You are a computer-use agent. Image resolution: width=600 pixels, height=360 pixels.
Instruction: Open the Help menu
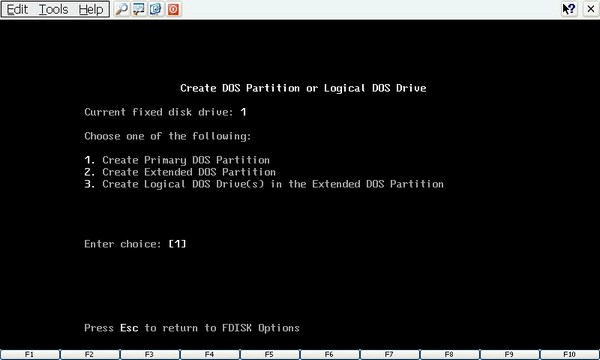(x=91, y=9)
